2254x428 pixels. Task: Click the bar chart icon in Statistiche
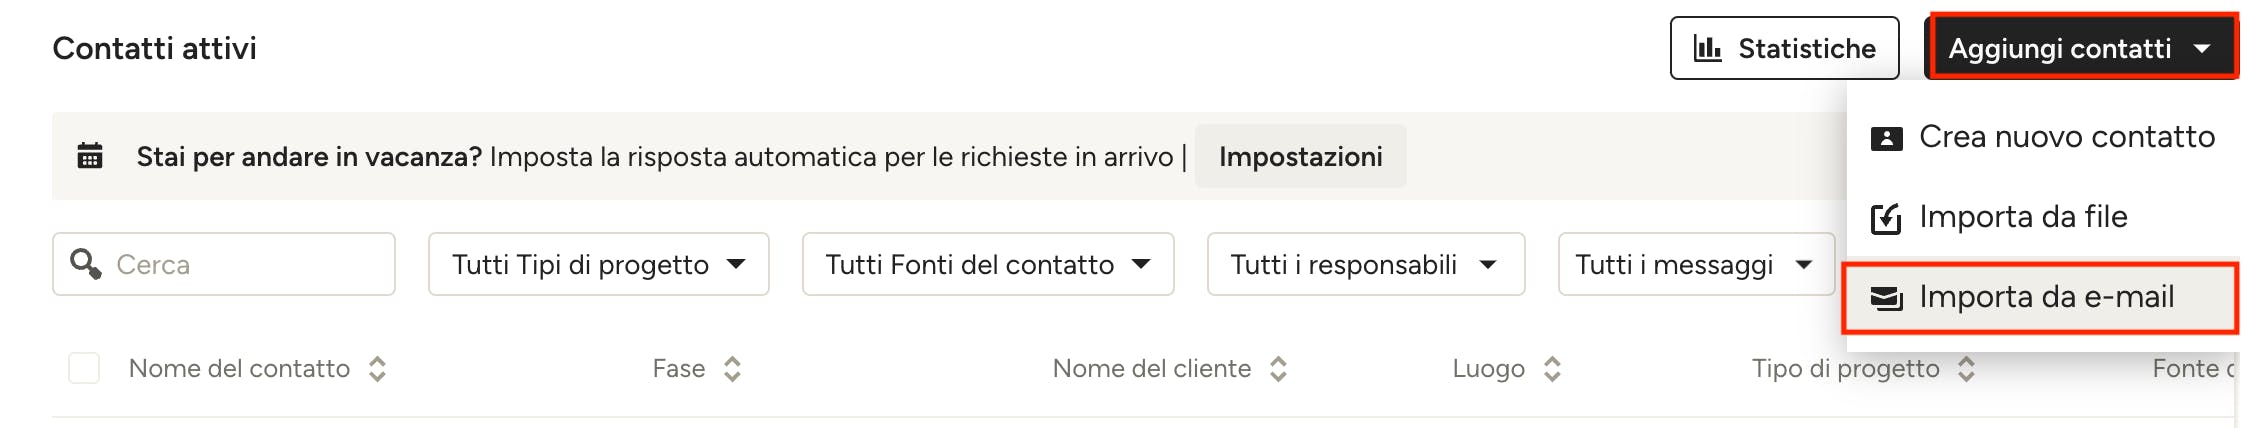[1707, 48]
